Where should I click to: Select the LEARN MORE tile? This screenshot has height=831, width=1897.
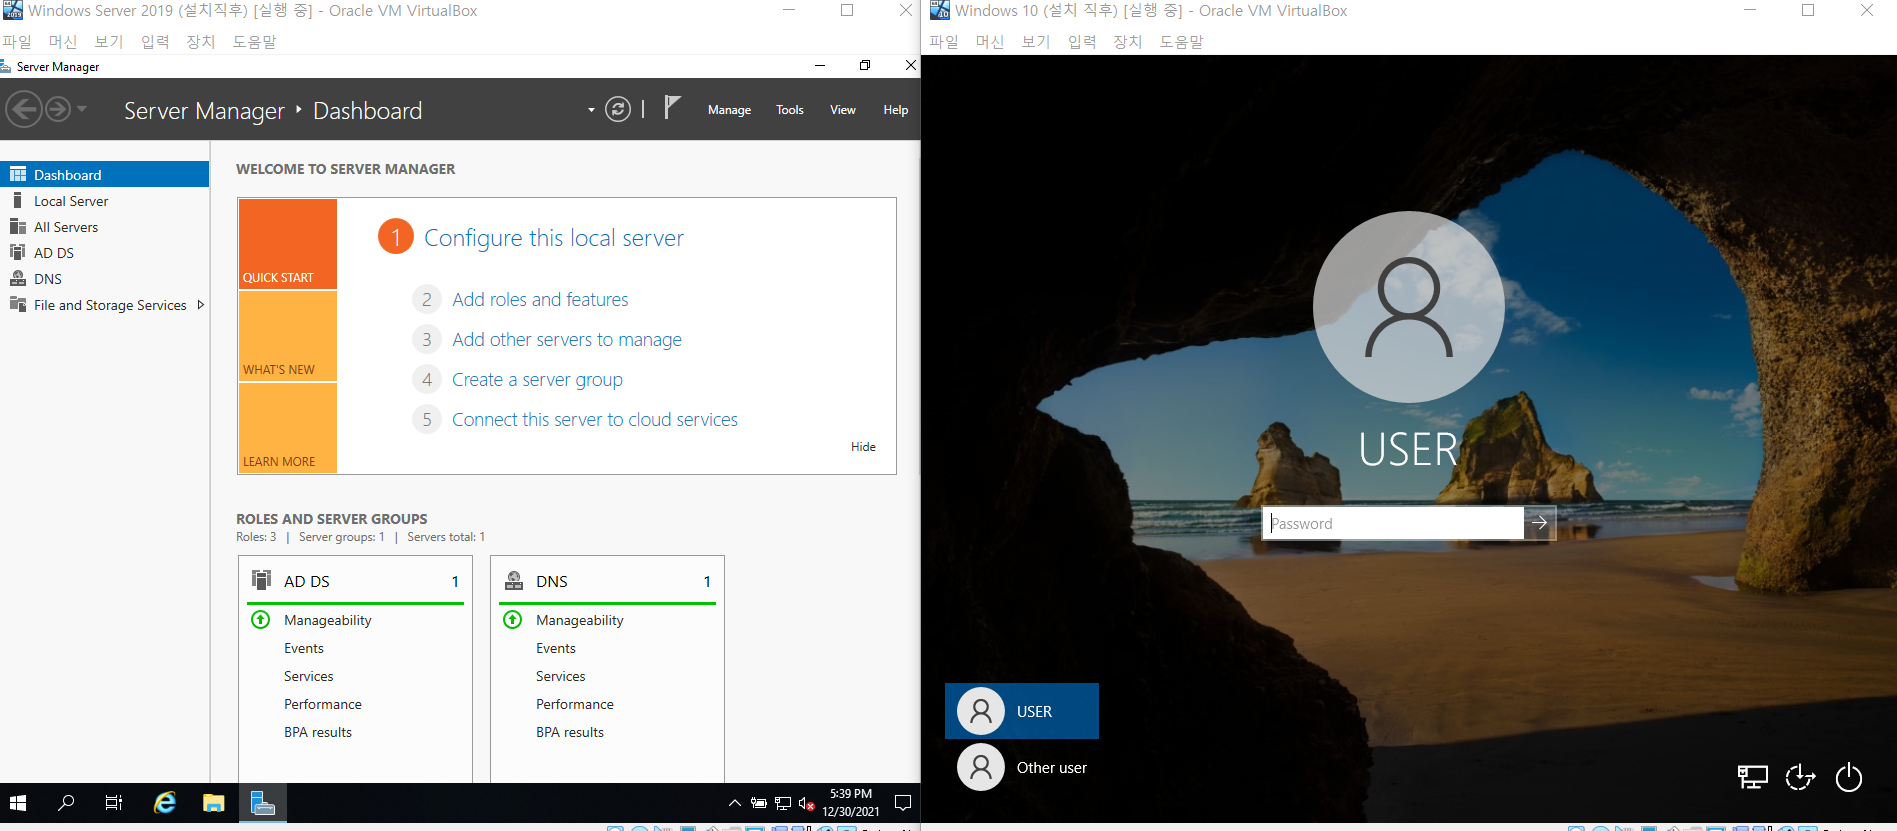click(287, 428)
